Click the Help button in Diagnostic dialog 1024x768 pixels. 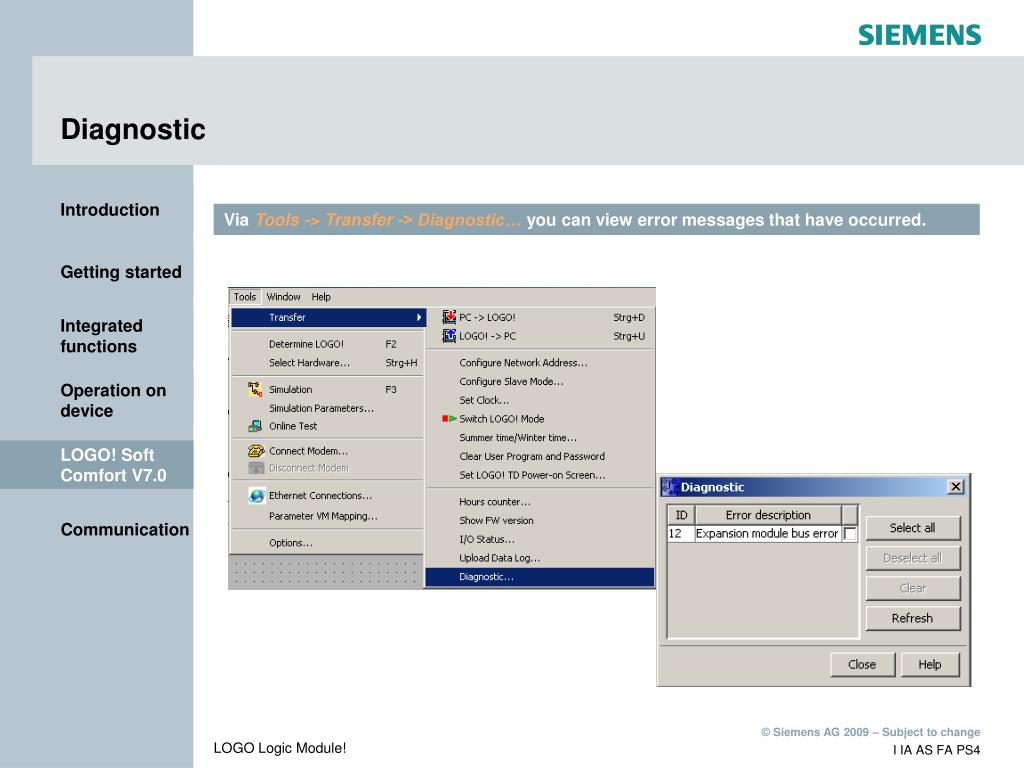930,665
